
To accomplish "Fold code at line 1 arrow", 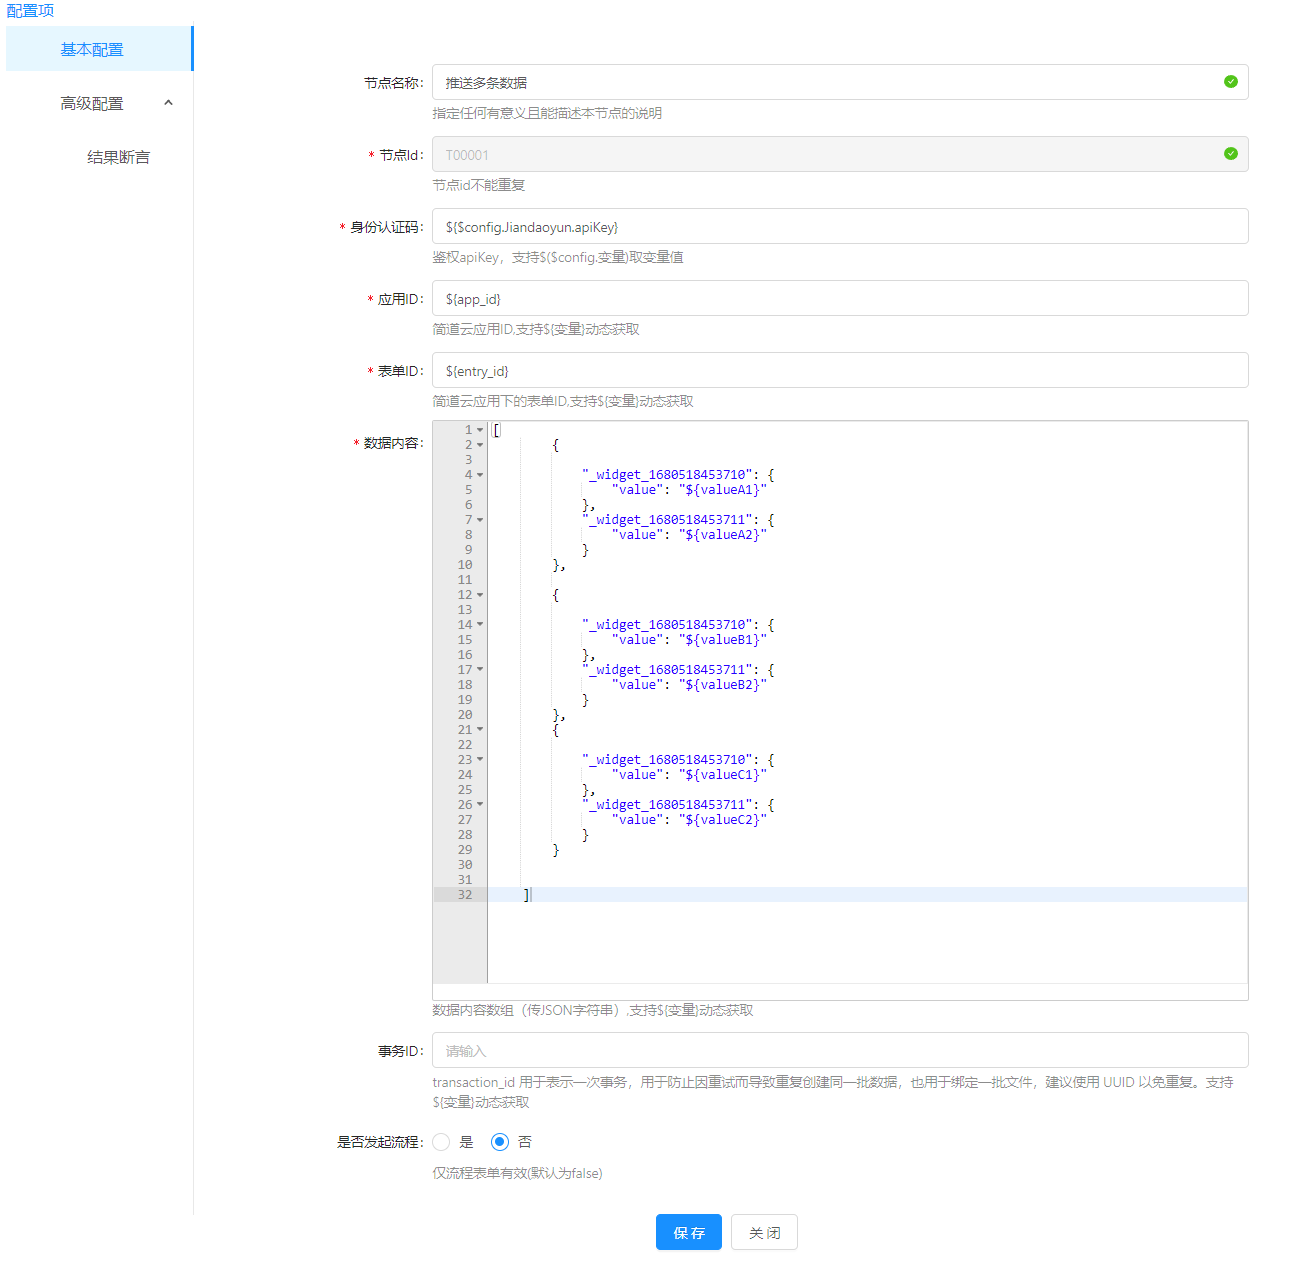I will tap(480, 430).
